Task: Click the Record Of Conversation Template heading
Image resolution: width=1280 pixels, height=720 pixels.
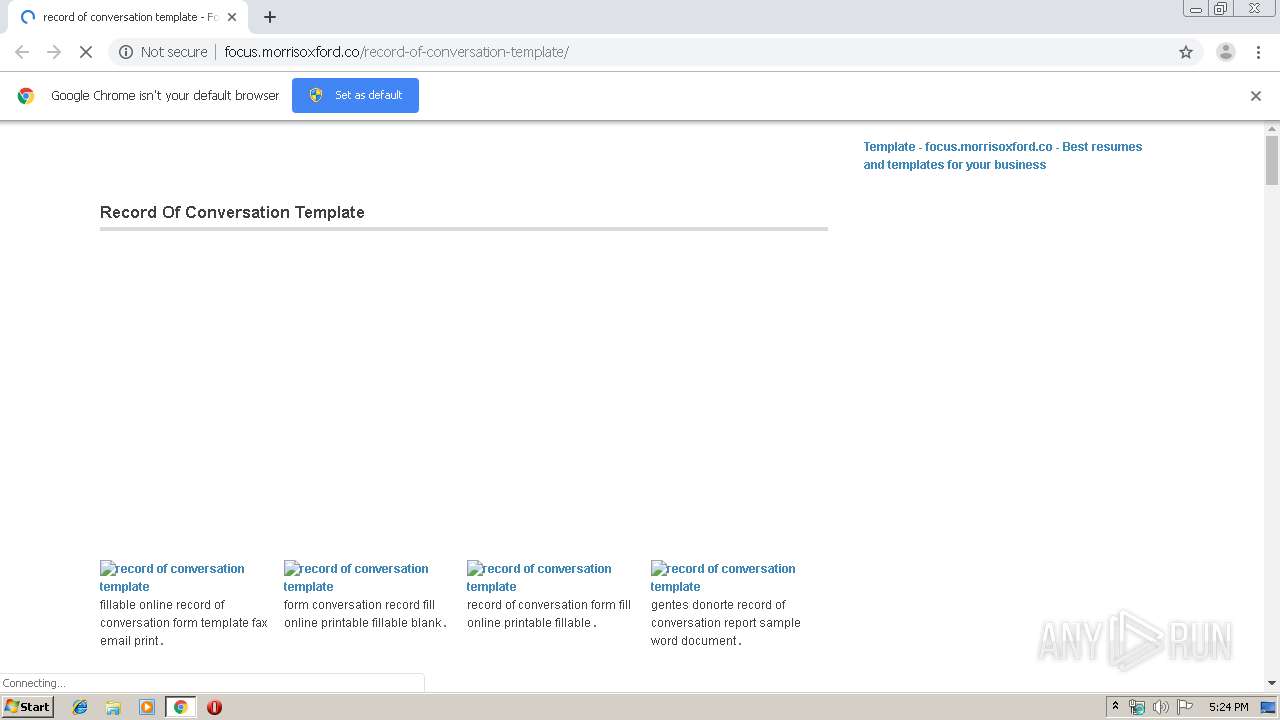Action: tap(232, 212)
